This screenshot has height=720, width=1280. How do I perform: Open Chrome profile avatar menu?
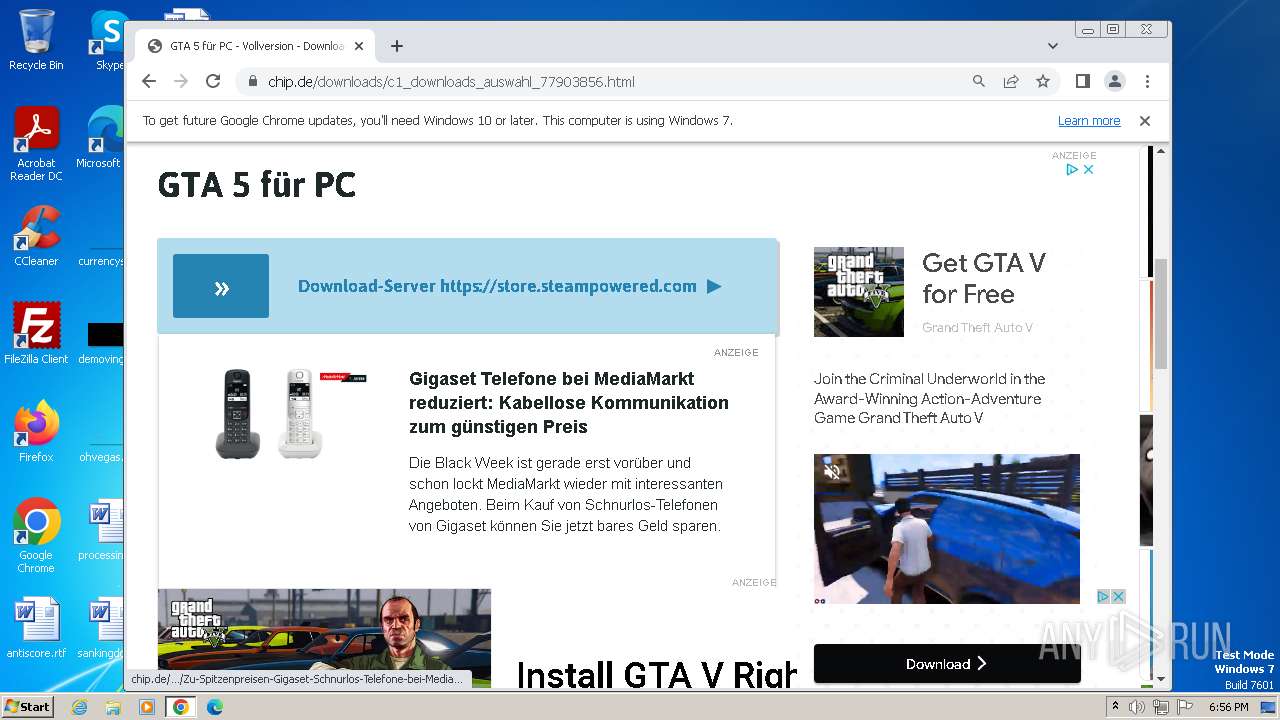point(1115,81)
